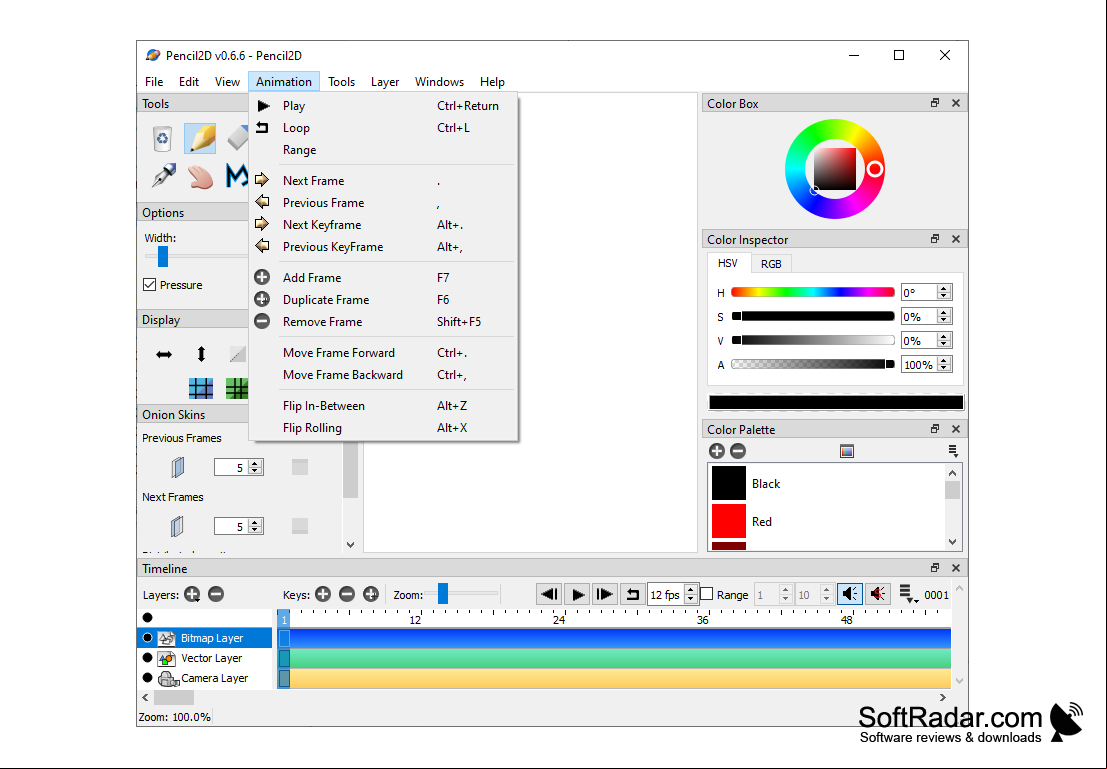Toggle visibility of the Camera Layer

(x=148, y=678)
